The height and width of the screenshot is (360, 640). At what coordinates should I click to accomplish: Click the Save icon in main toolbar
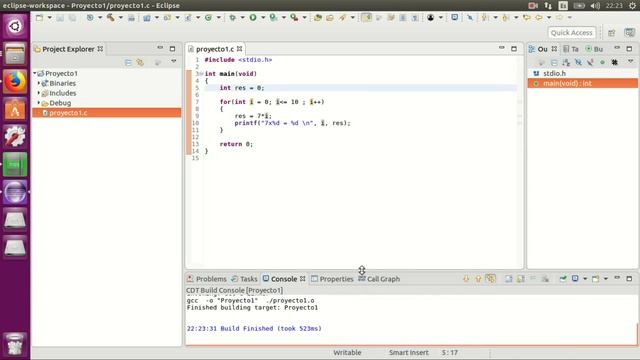pos(60,18)
